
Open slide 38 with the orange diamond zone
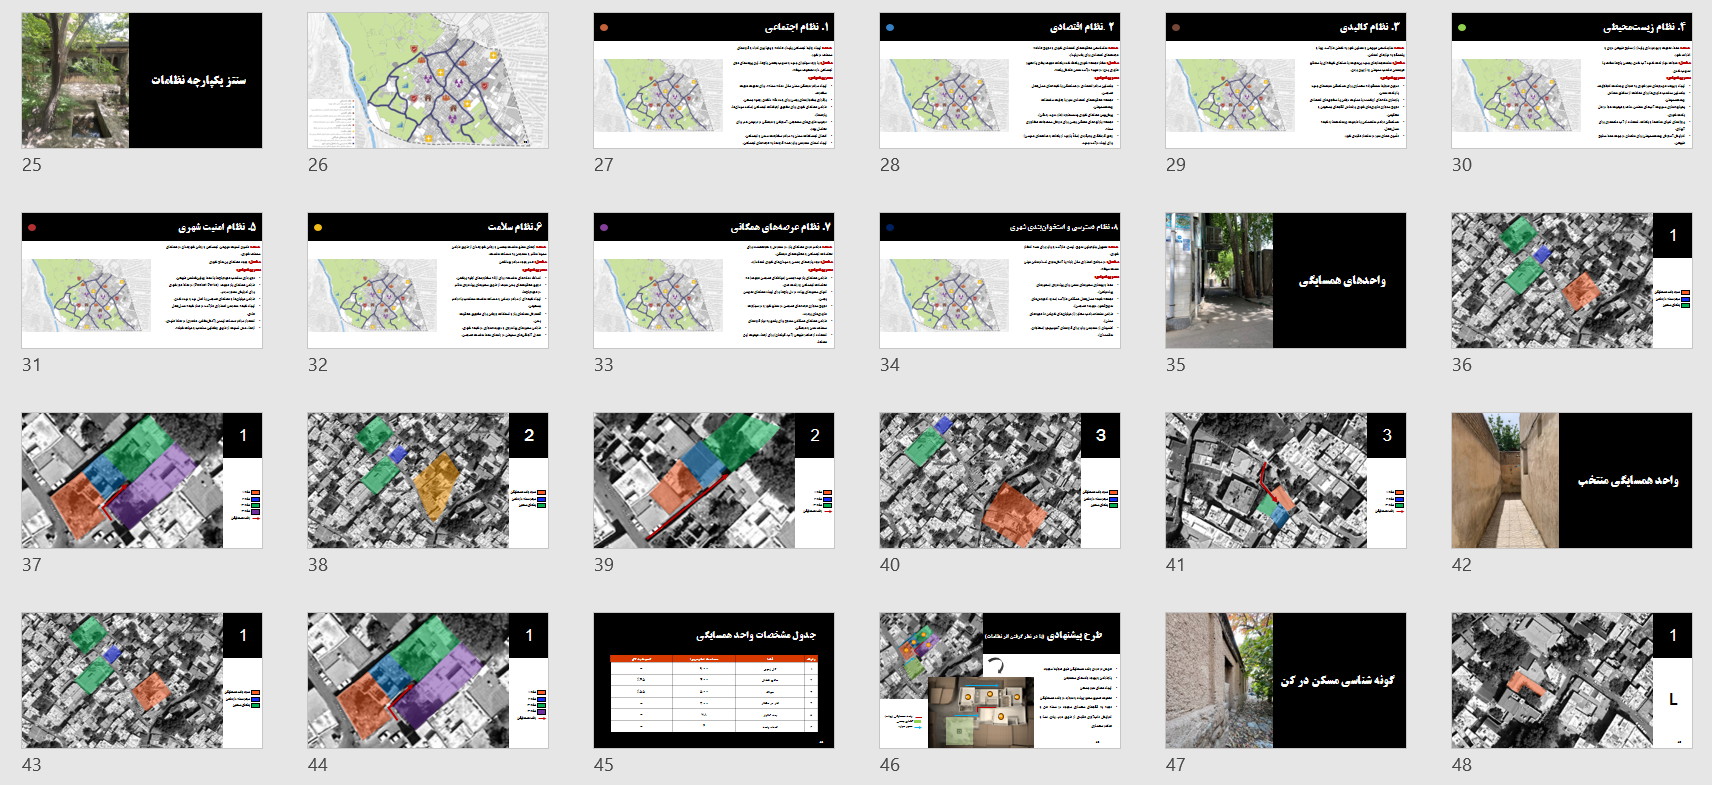coord(428,480)
